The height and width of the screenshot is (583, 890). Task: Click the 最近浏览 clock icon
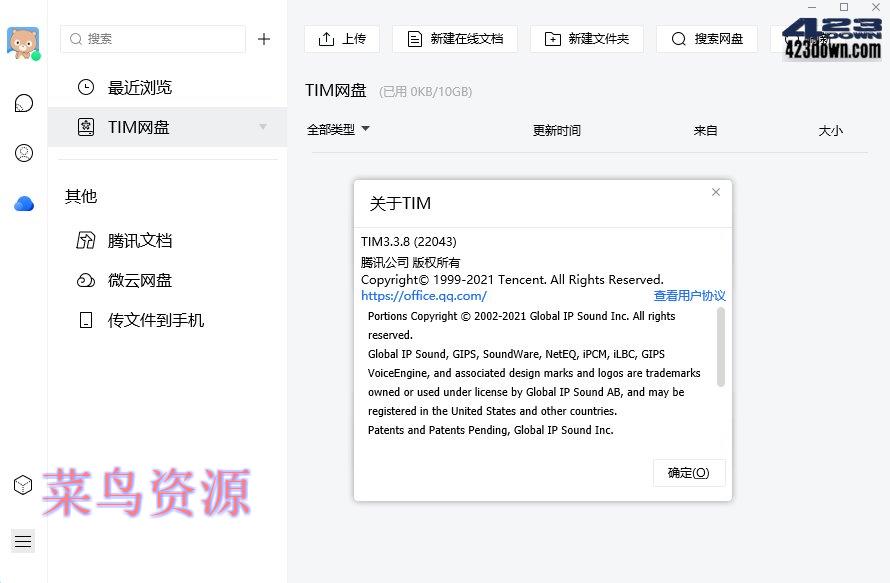click(x=85, y=87)
